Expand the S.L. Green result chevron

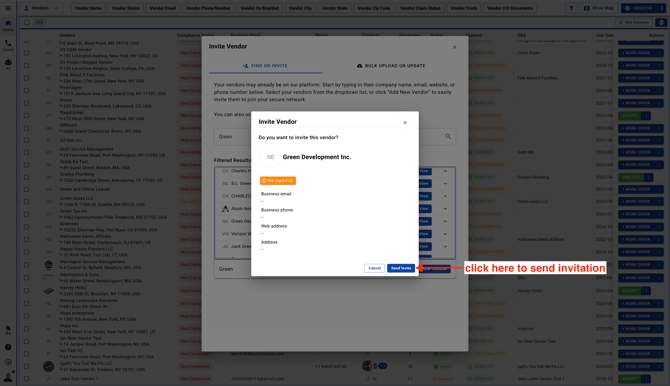point(445,183)
